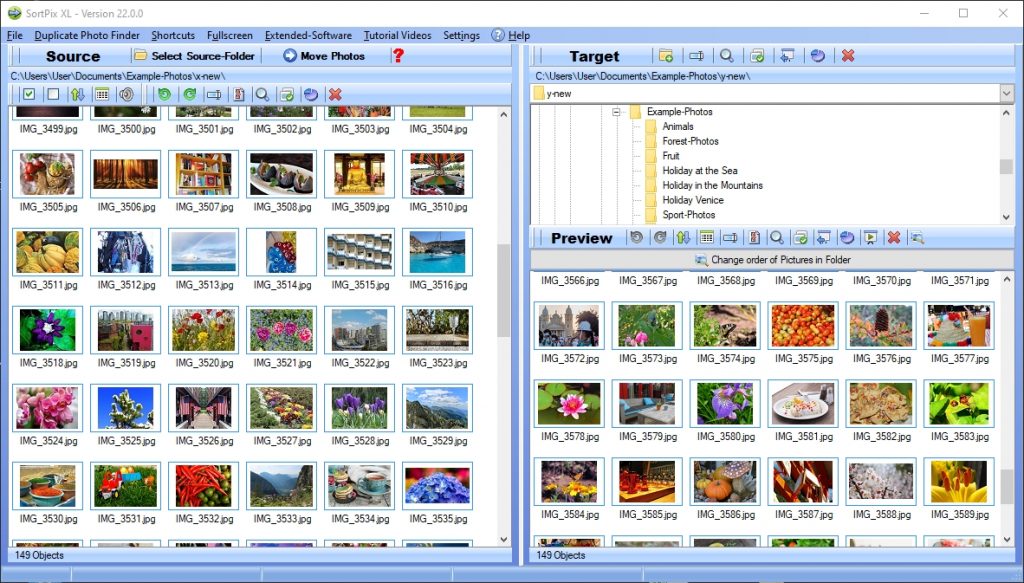This screenshot has width=1024, height=583.
Task: Click the magnifier search icon in Source toolbar
Action: tap(262, 94)
